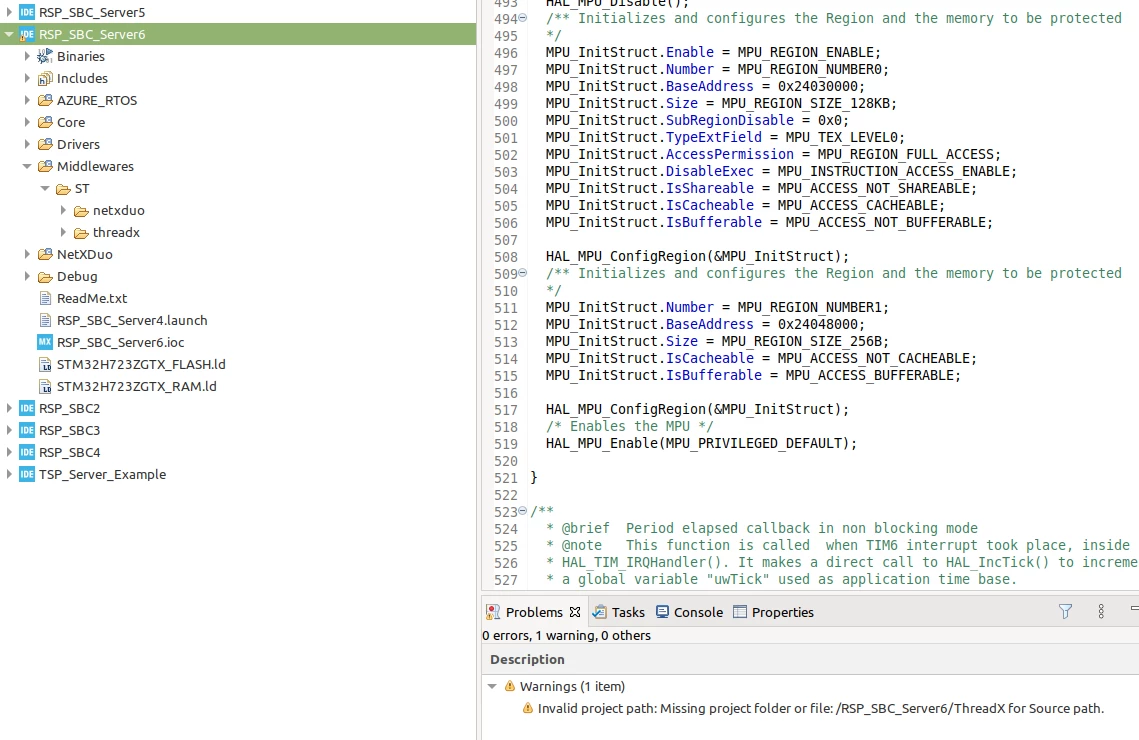This screenshot has width=1139, height=740.
Task: Click the warning icon beside Invalid project path
Action: coord(528,708)
